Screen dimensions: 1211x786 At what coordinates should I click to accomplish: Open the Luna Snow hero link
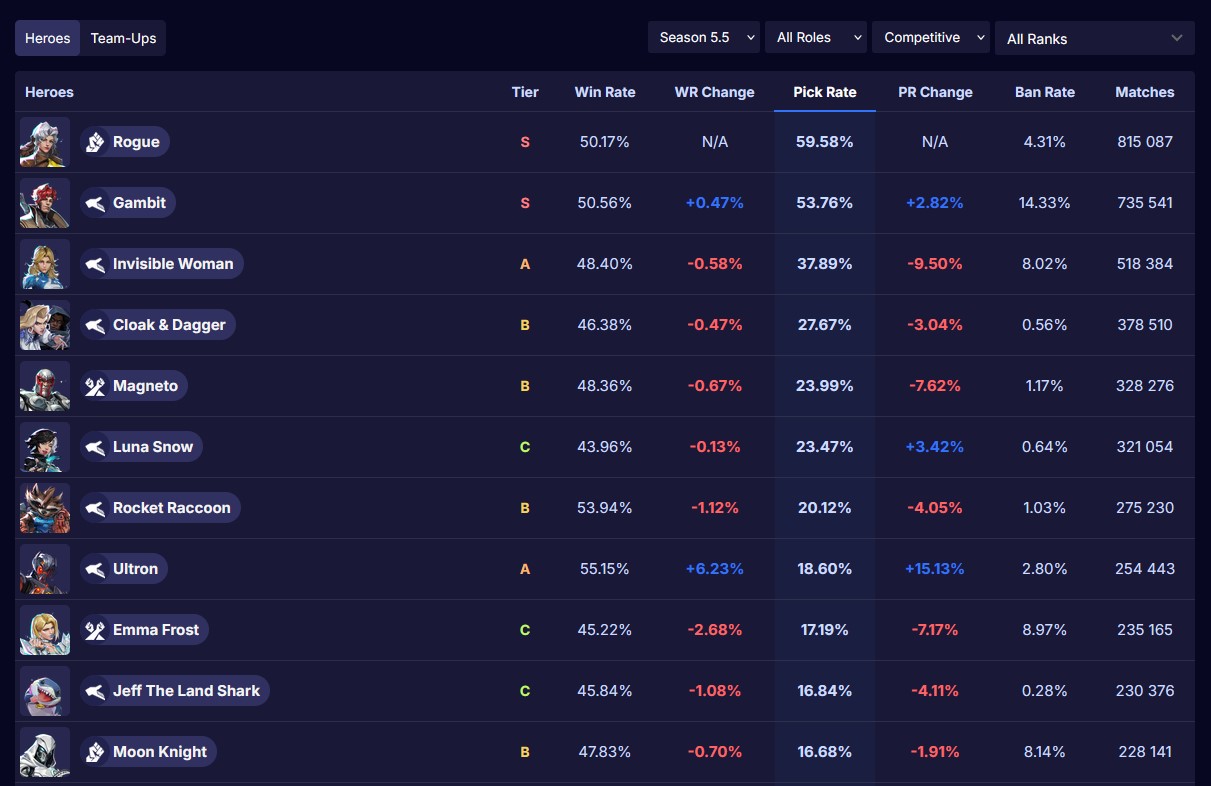(141, 447)
